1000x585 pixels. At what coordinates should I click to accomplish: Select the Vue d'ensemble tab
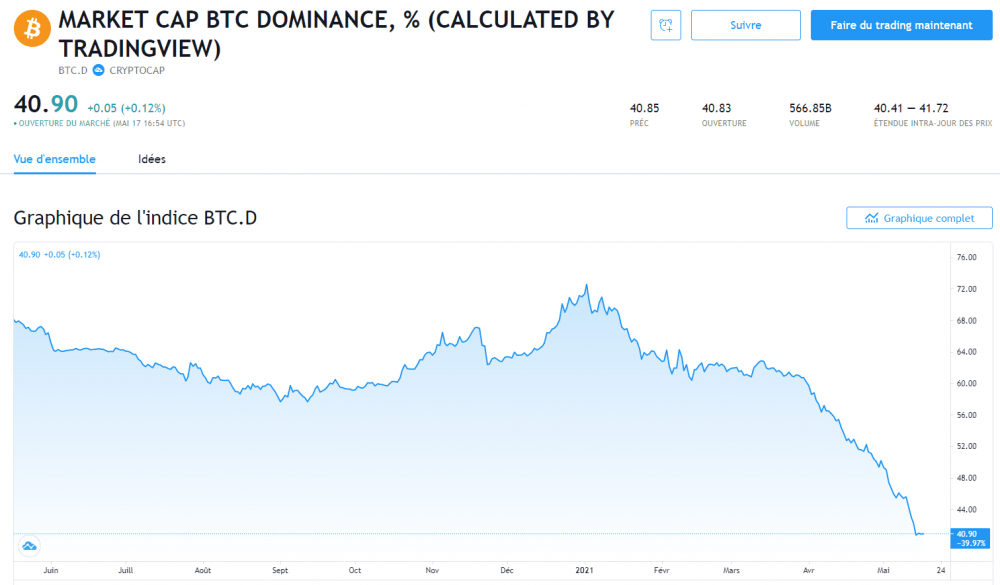point(55,159)
